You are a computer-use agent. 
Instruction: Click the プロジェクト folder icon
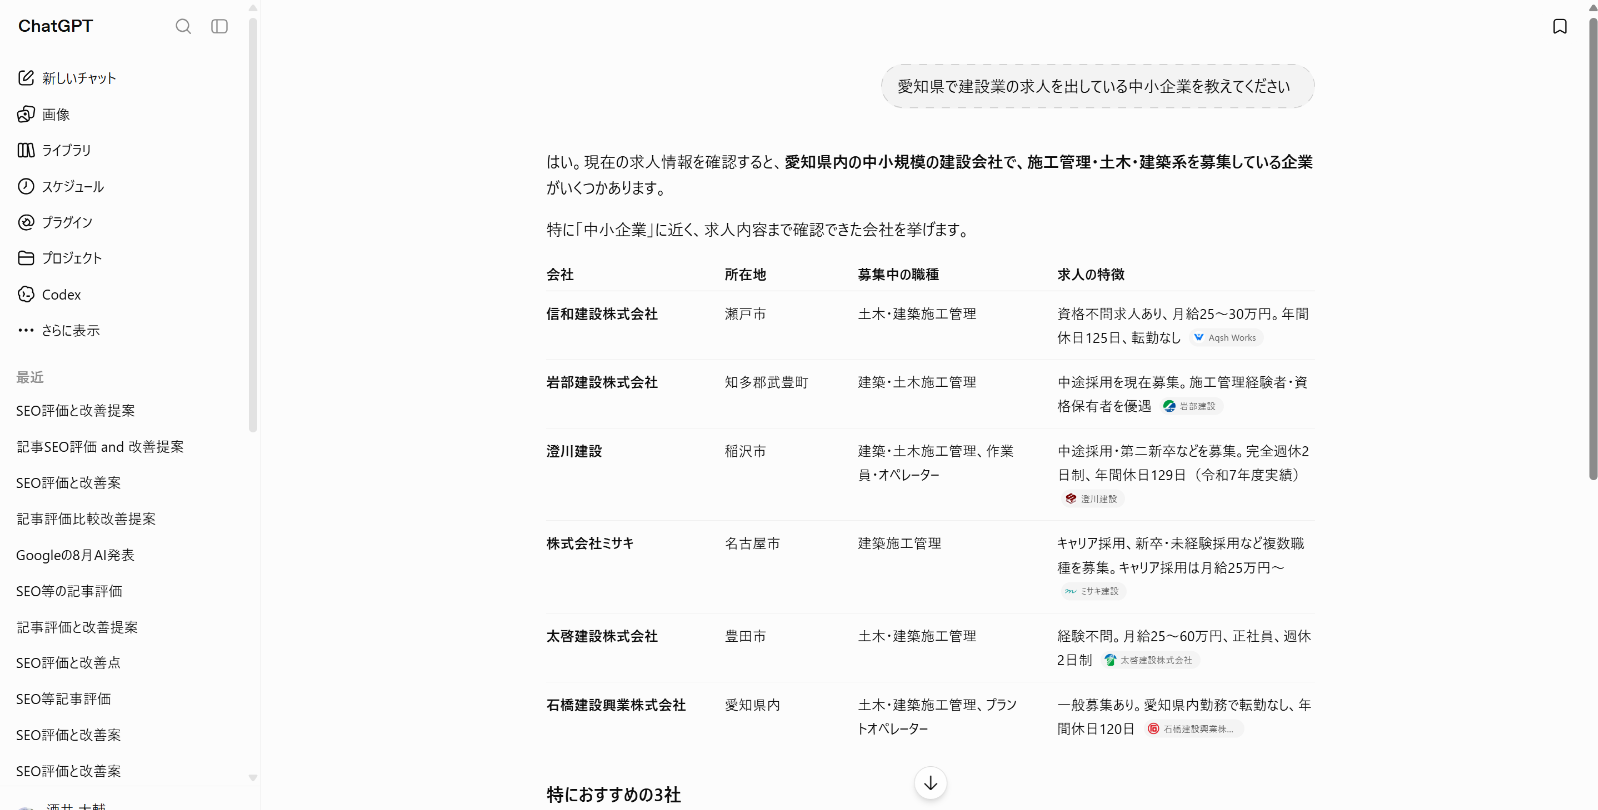pyautogui.click(x=26, y=258)
